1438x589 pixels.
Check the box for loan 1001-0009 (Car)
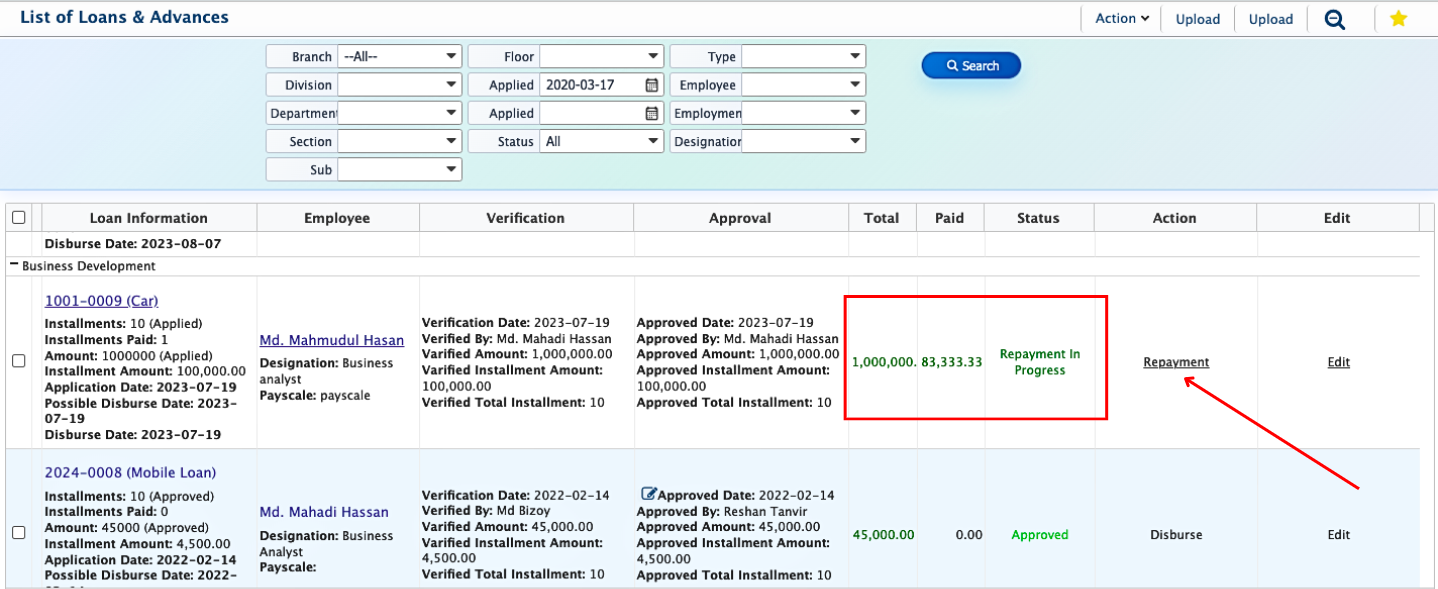[x=18, y=362]
